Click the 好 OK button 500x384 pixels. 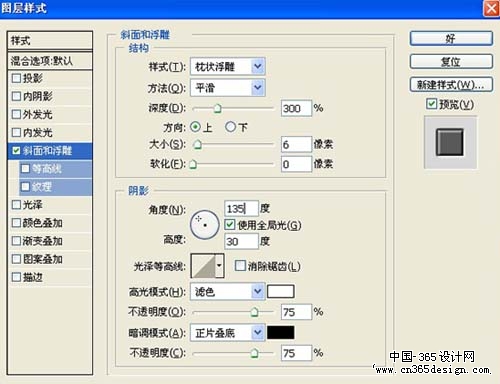pyautogui.click(x=451, y=39)
